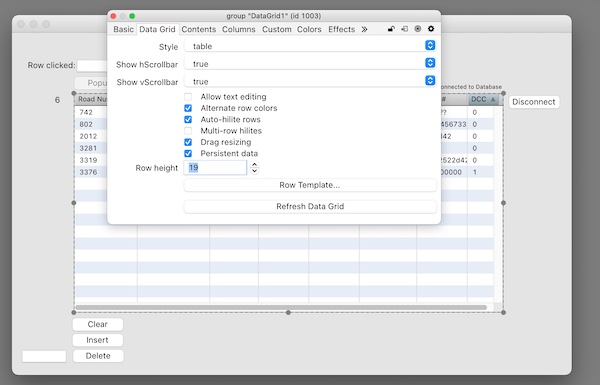Click the Row clicked text field

pos(92,65)
